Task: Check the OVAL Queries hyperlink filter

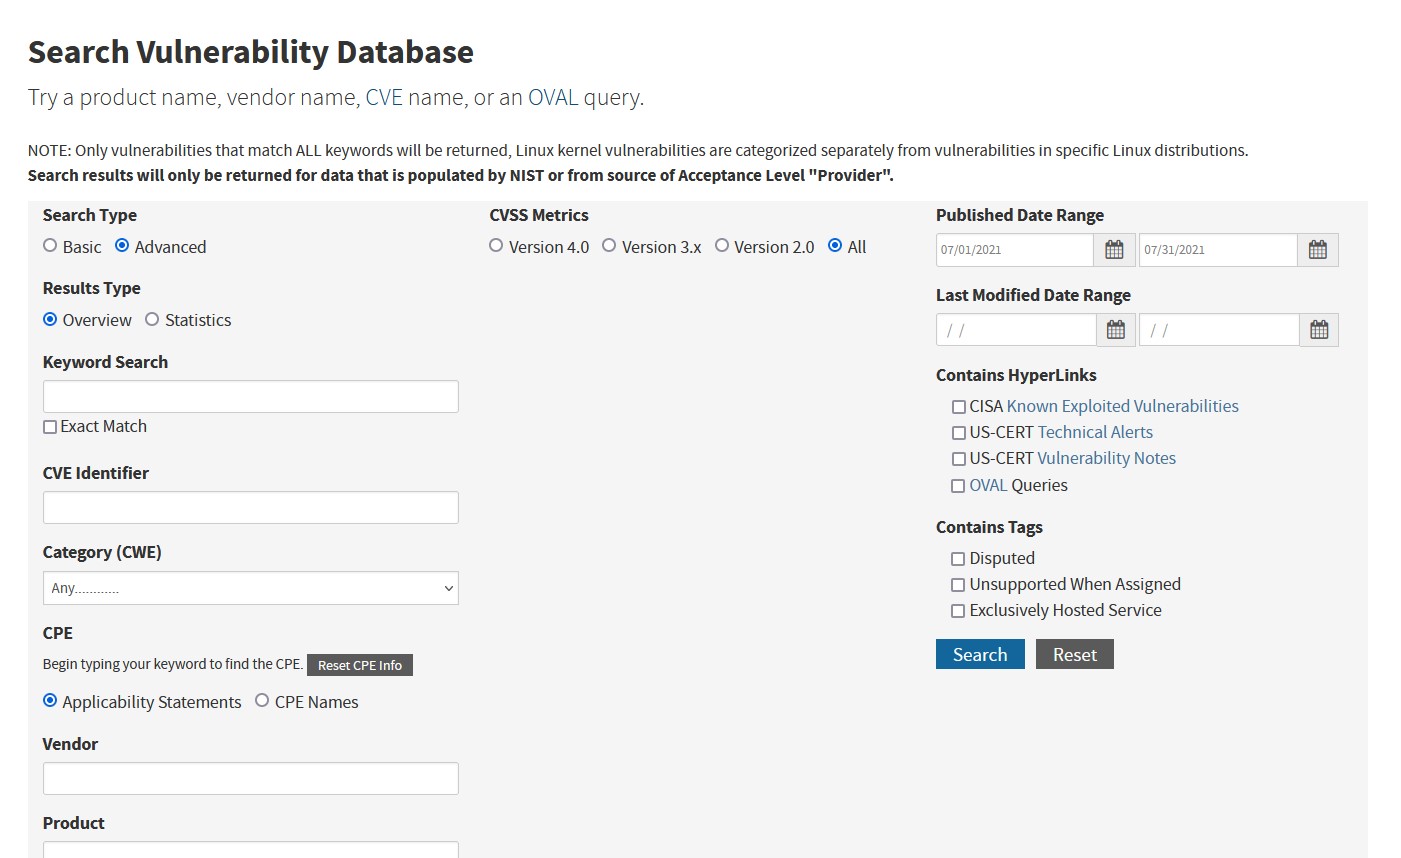Action: 958,485
